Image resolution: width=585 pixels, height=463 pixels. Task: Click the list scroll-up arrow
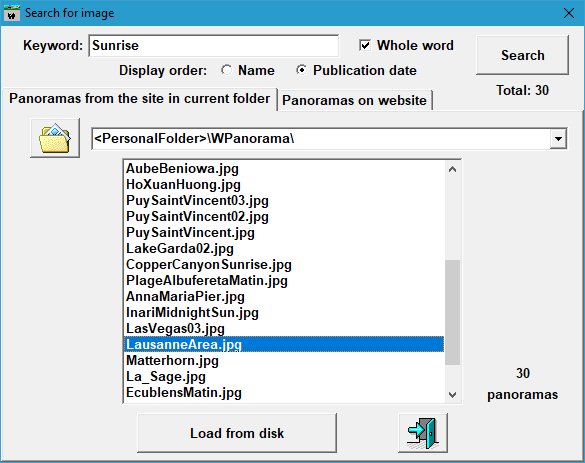pyautogui.click(x=453, y=169)
